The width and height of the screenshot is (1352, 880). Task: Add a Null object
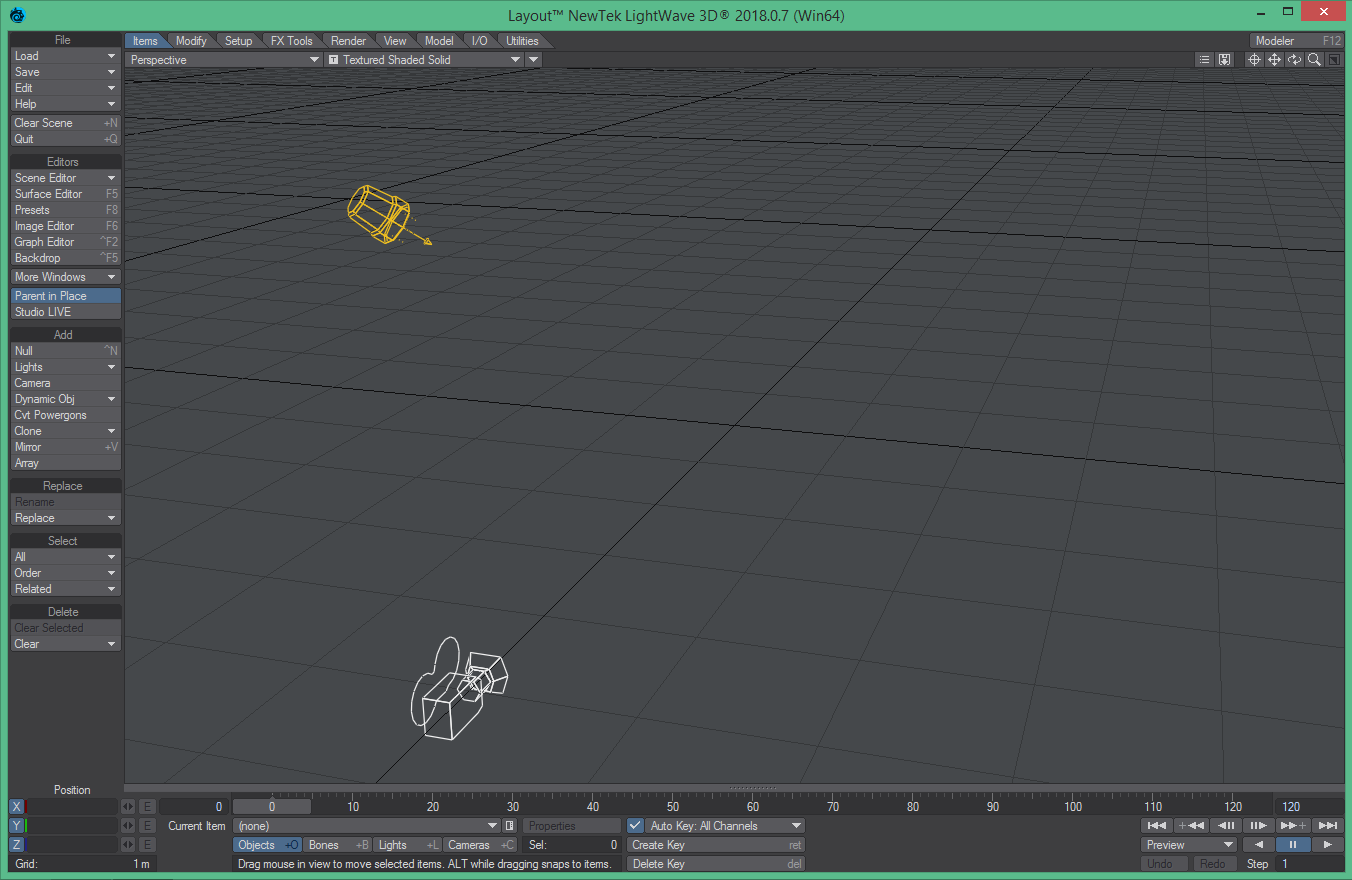(66, 351)
